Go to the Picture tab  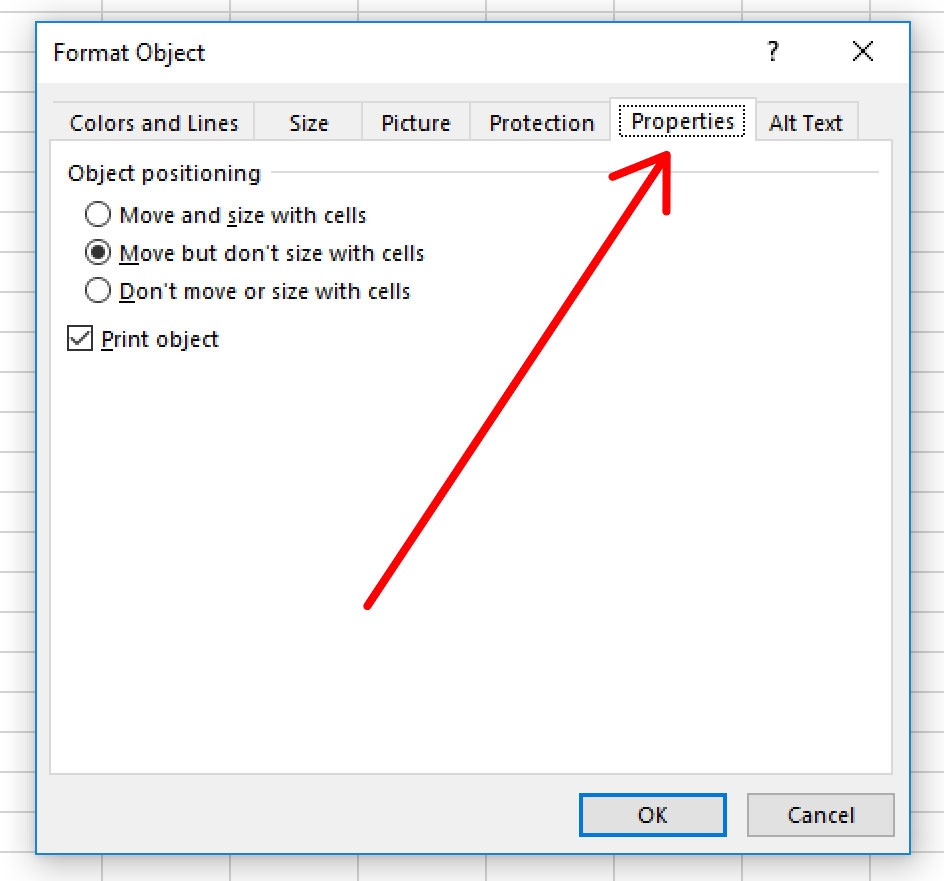[415, 123]
